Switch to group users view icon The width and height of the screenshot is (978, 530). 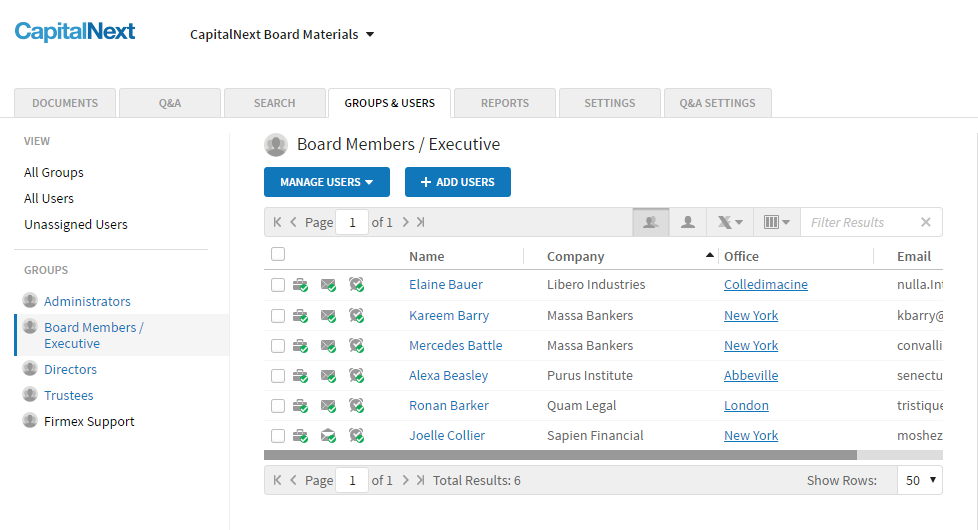(x=651, y=222)
